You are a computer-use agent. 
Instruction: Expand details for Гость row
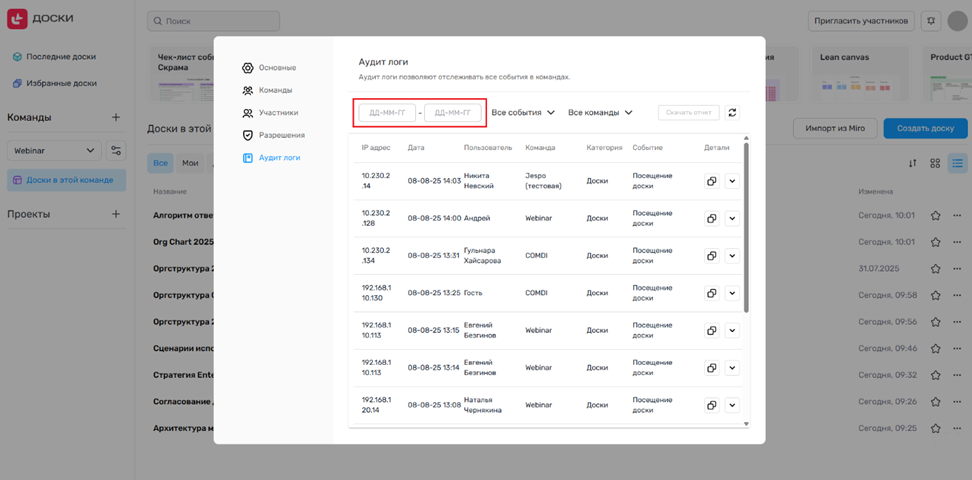pos(732,293)
